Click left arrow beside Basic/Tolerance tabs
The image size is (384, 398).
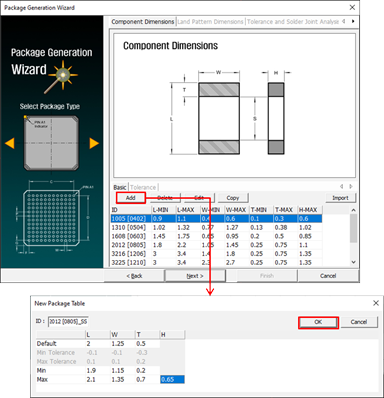[342, 187]
